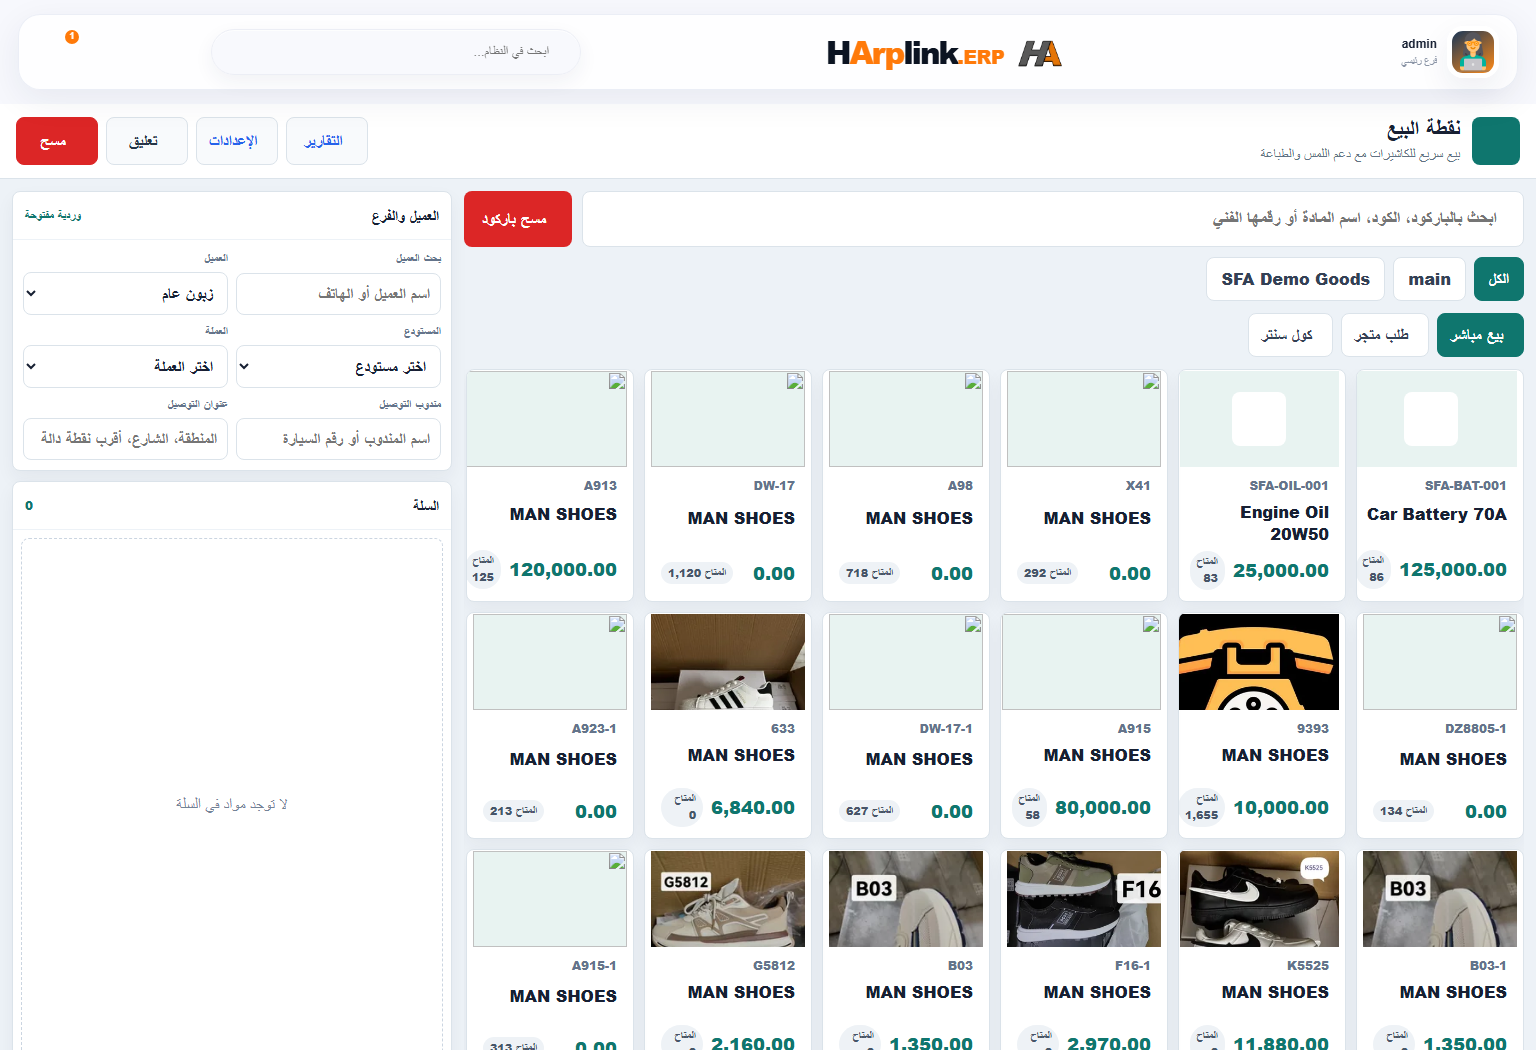Select the Engine Oil 20W50 placeholder icon

(x=1259, y=419)
